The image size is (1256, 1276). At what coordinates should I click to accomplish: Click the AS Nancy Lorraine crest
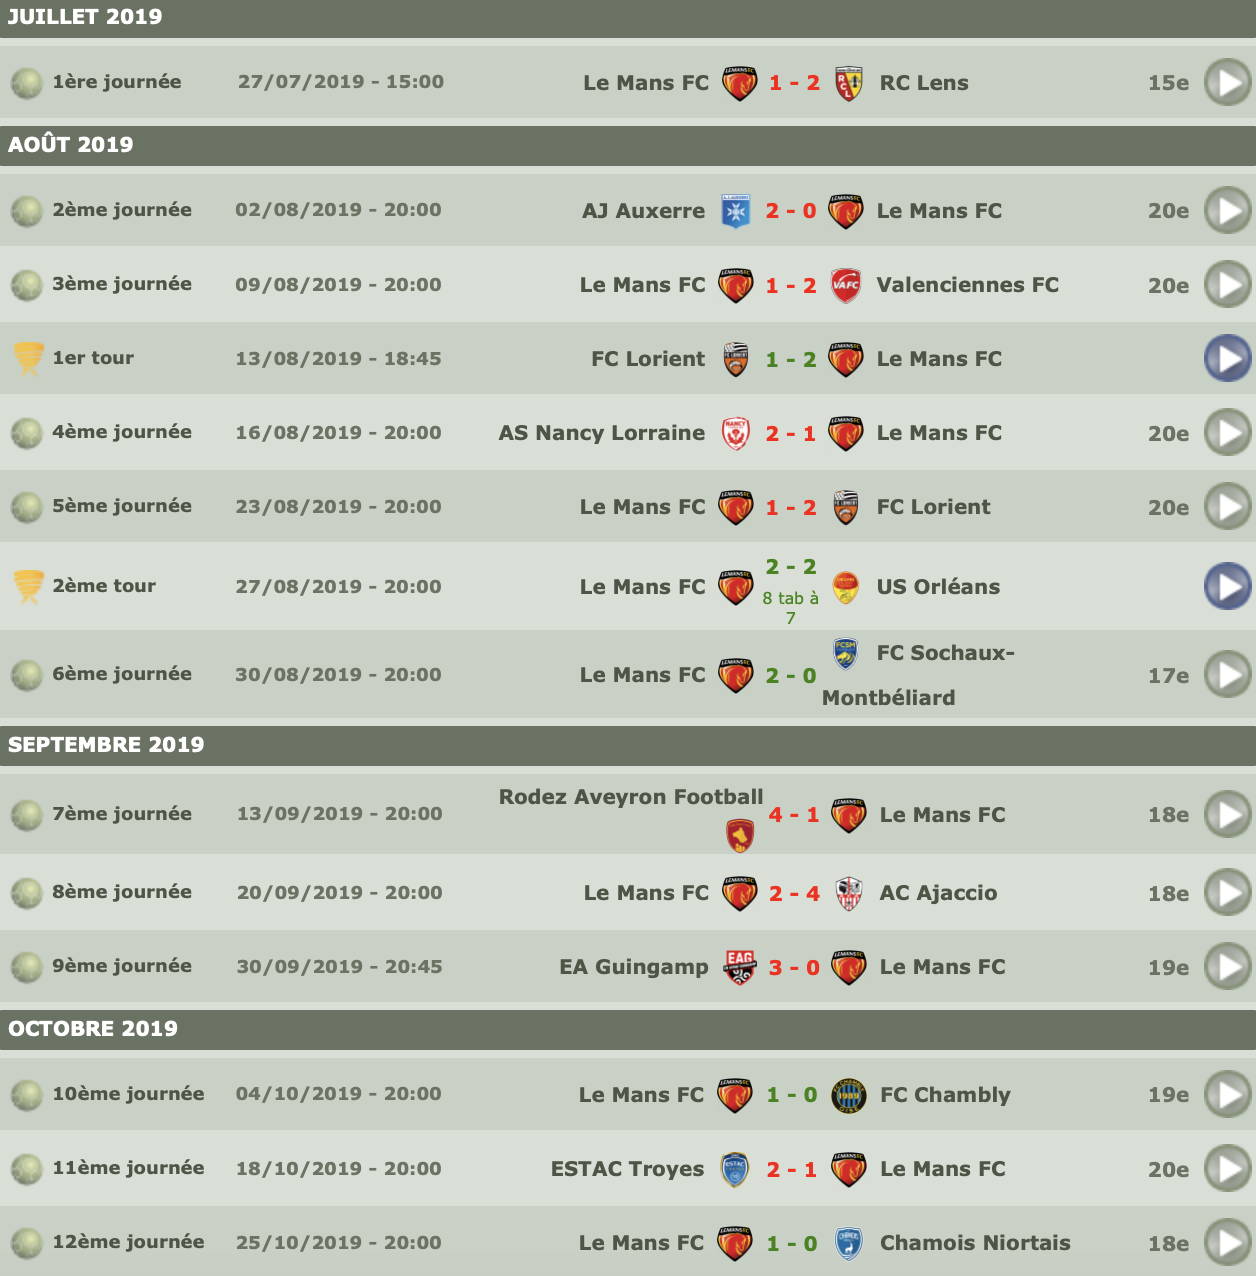(x=736, y=433)
